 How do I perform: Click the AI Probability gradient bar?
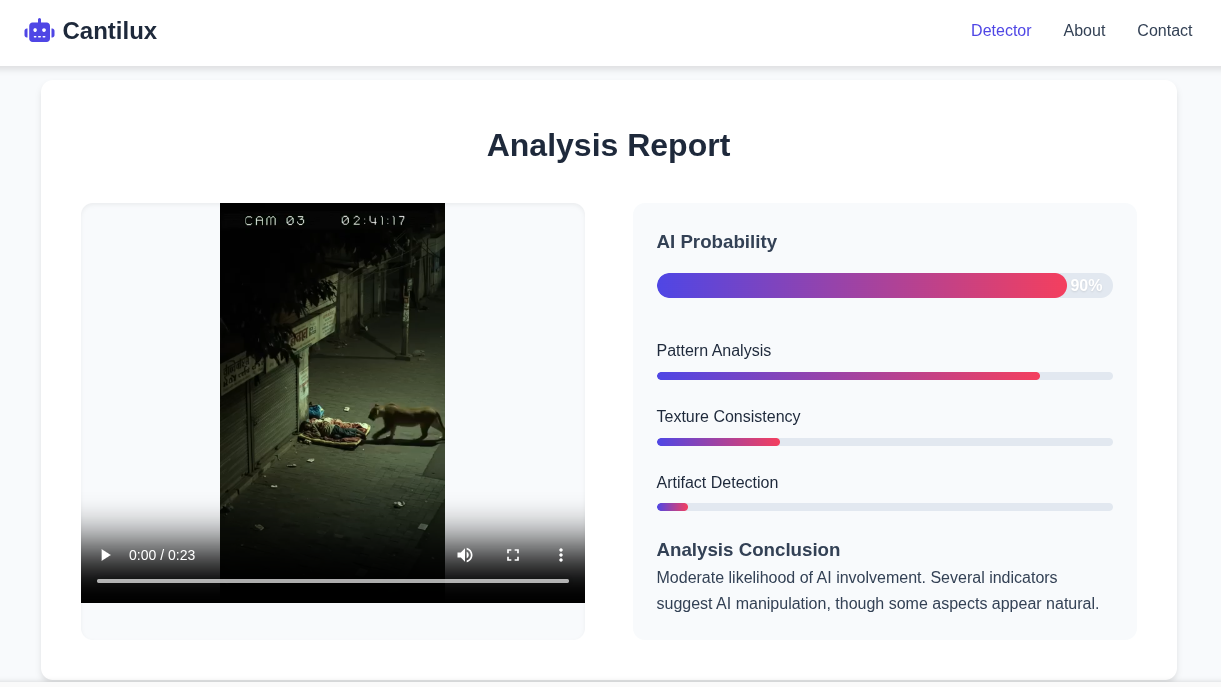pos(884,285)
